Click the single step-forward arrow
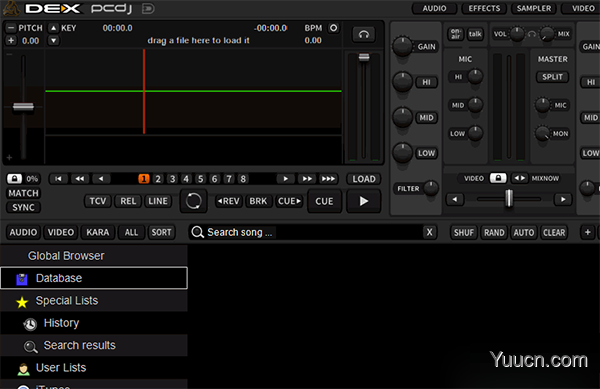 pyautogui.click(x=285, y=179)
